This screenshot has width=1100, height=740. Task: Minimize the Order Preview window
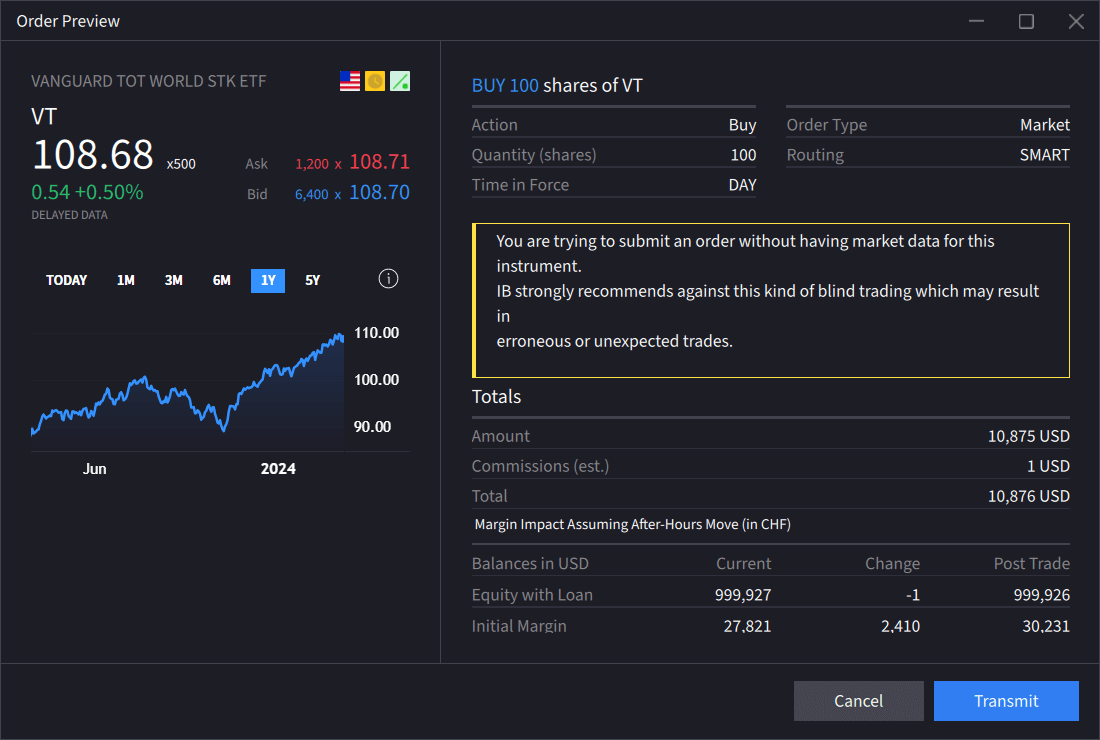click(977, 21)
